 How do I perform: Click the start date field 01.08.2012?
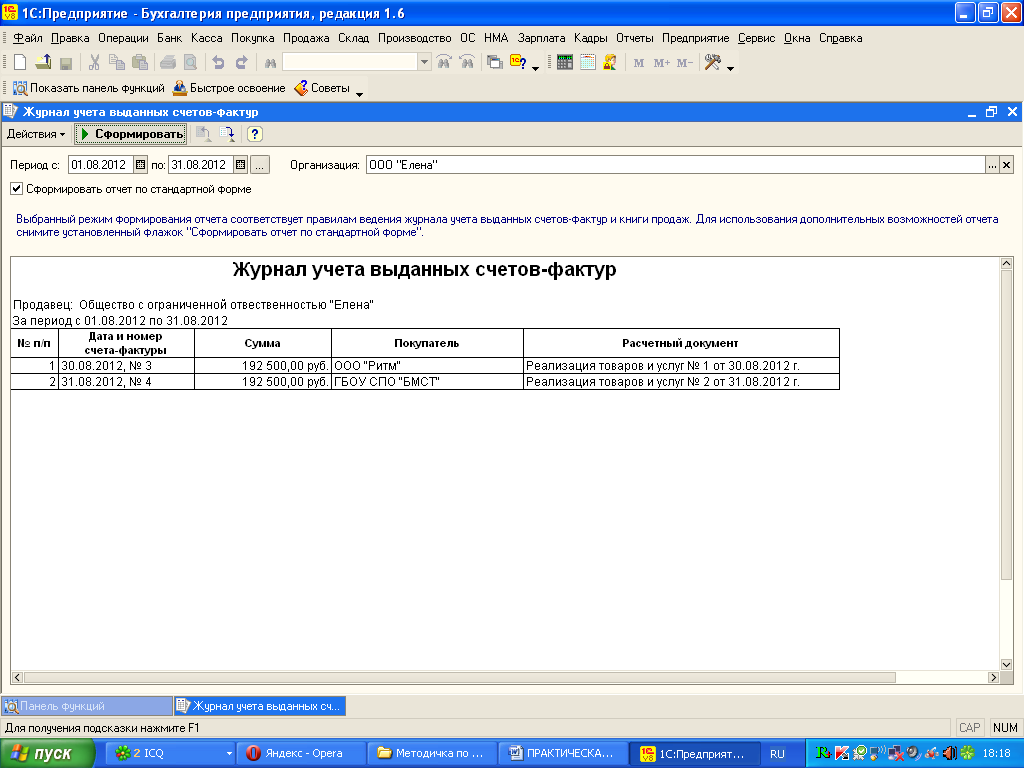(101, 165)
